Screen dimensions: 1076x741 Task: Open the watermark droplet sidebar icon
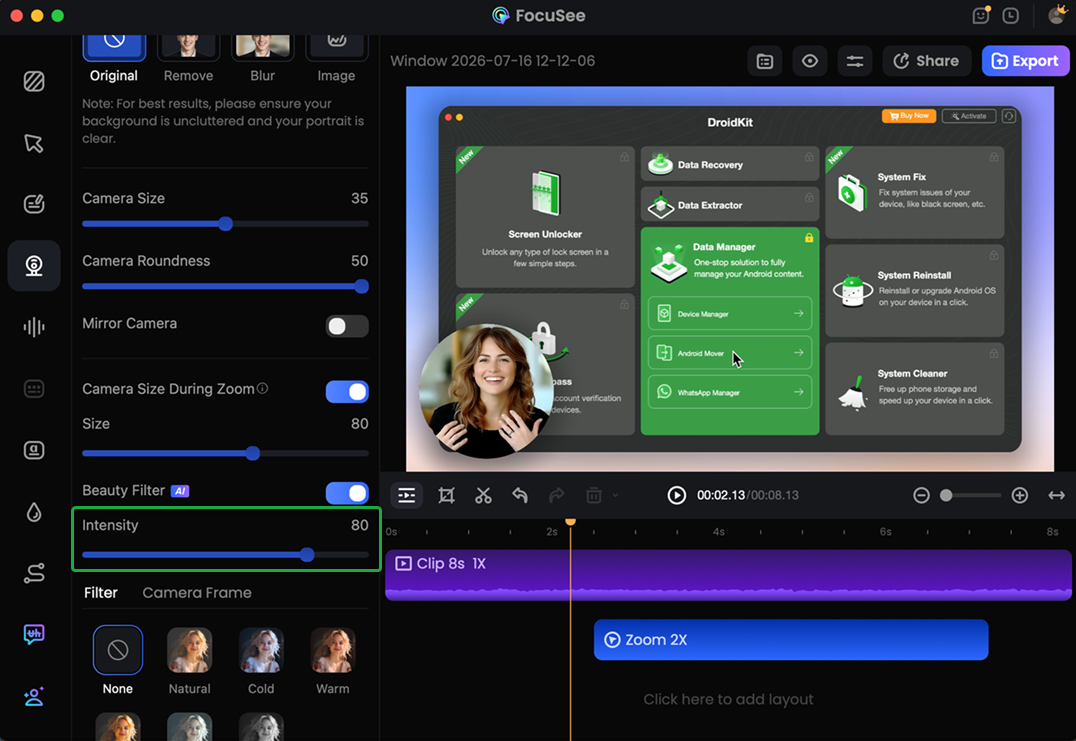point(34,512)
